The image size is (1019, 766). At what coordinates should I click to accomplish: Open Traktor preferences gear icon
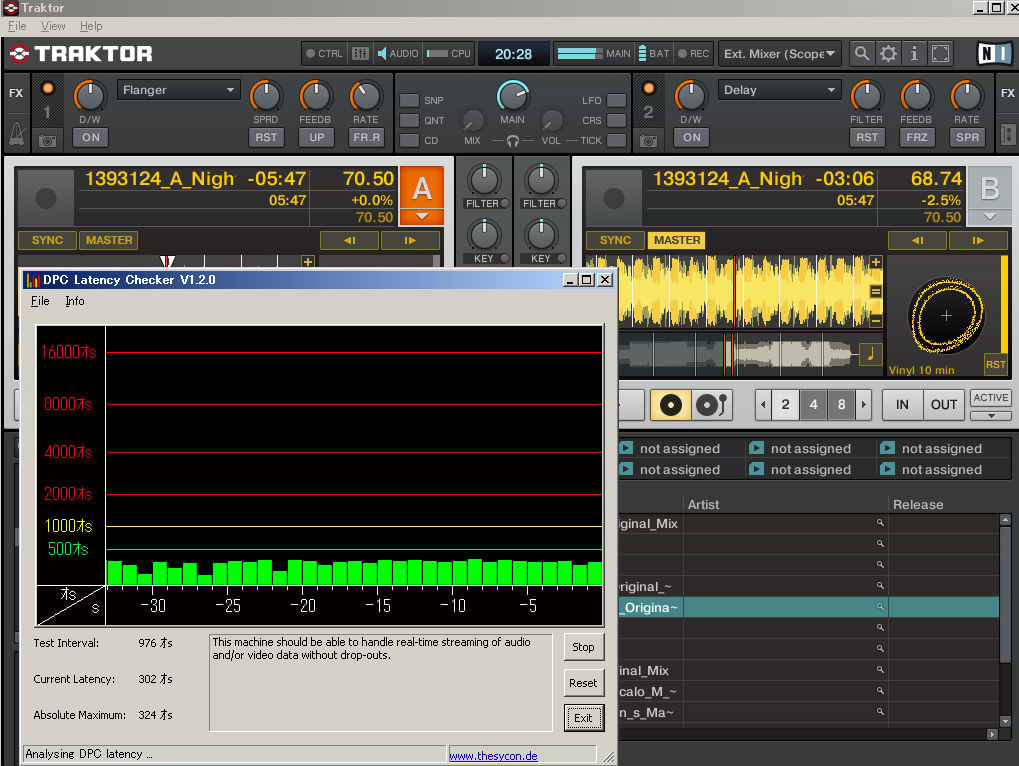click(888, 53)
